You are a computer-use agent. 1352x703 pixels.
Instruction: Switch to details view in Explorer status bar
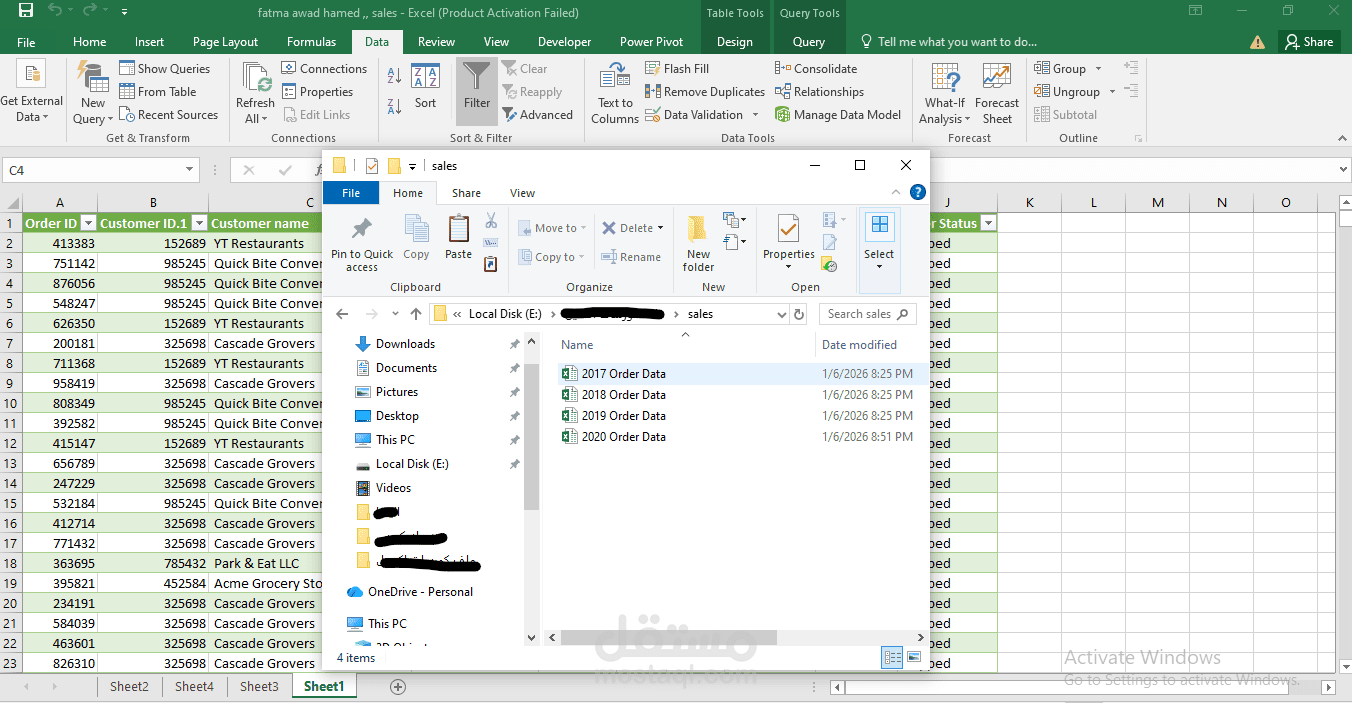[892, 657]
